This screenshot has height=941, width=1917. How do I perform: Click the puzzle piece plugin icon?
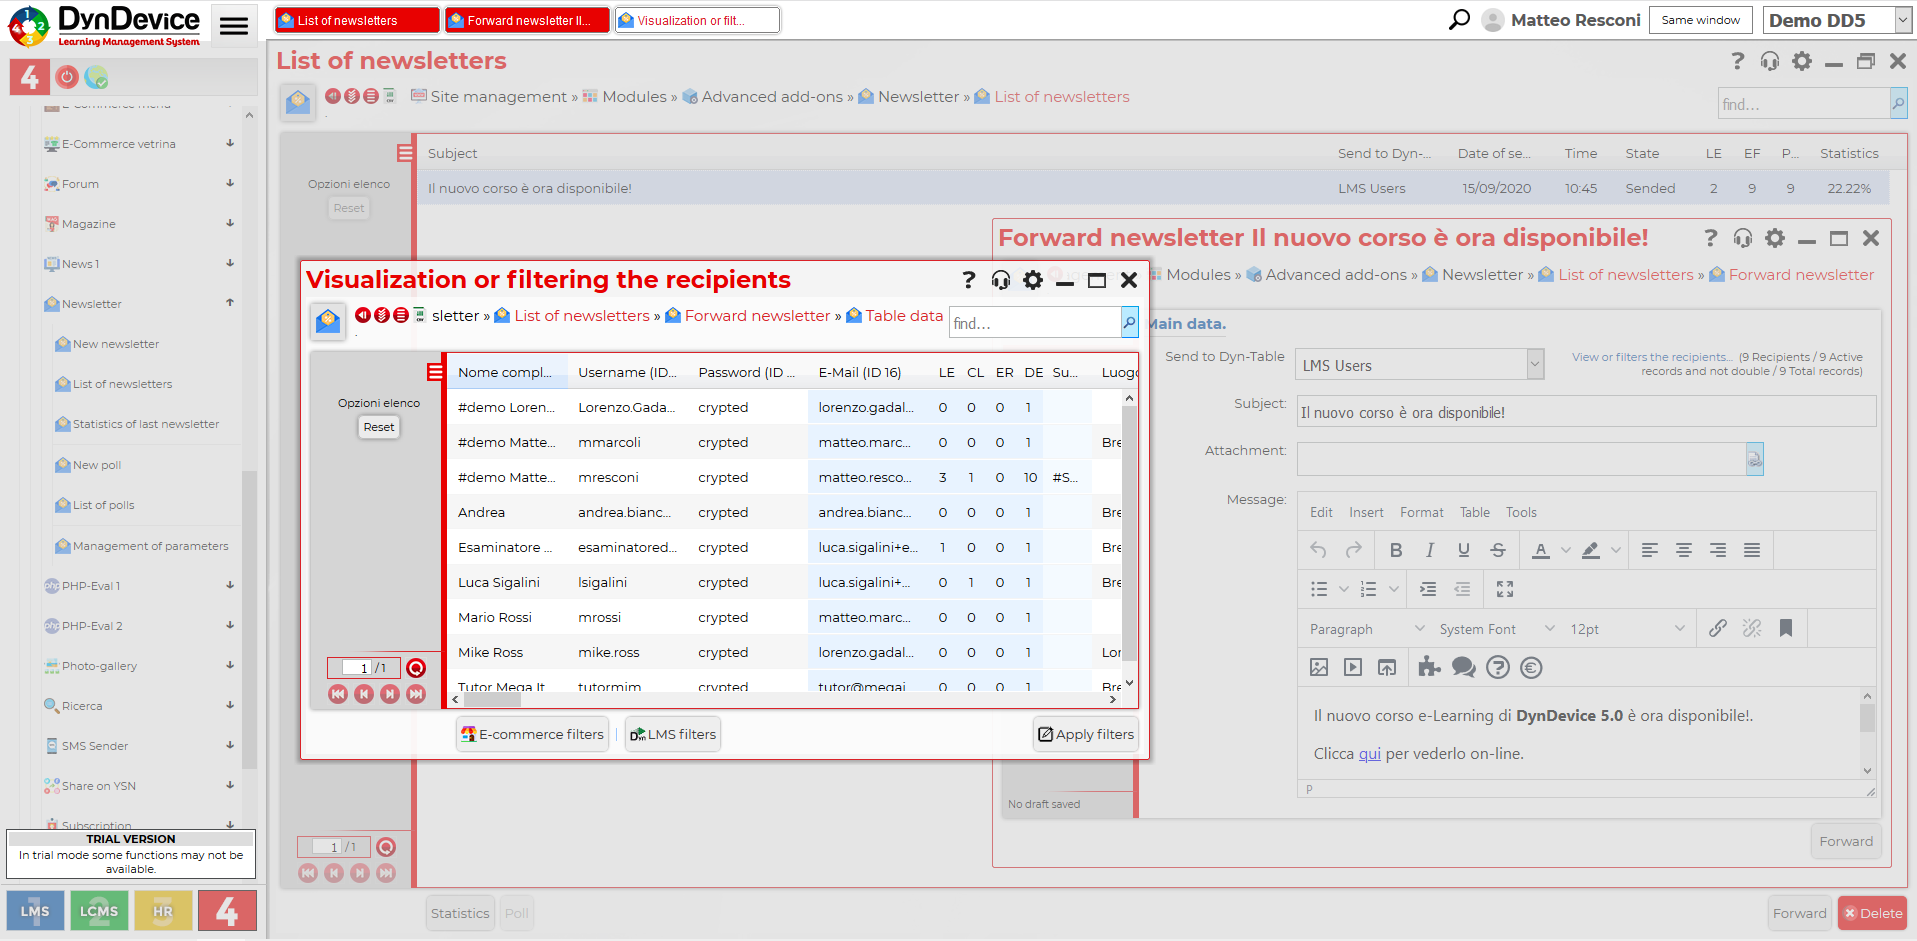tap(1430, 667)
